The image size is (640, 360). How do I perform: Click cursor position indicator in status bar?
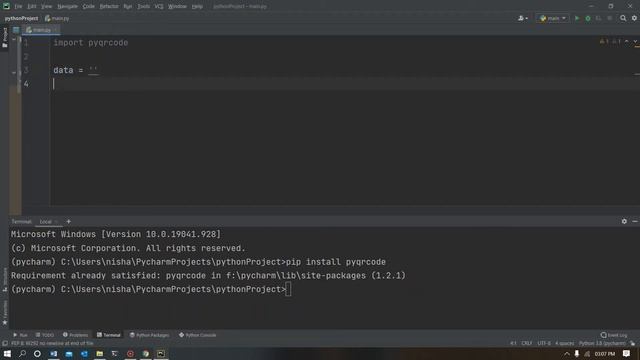tap(513, 343)
